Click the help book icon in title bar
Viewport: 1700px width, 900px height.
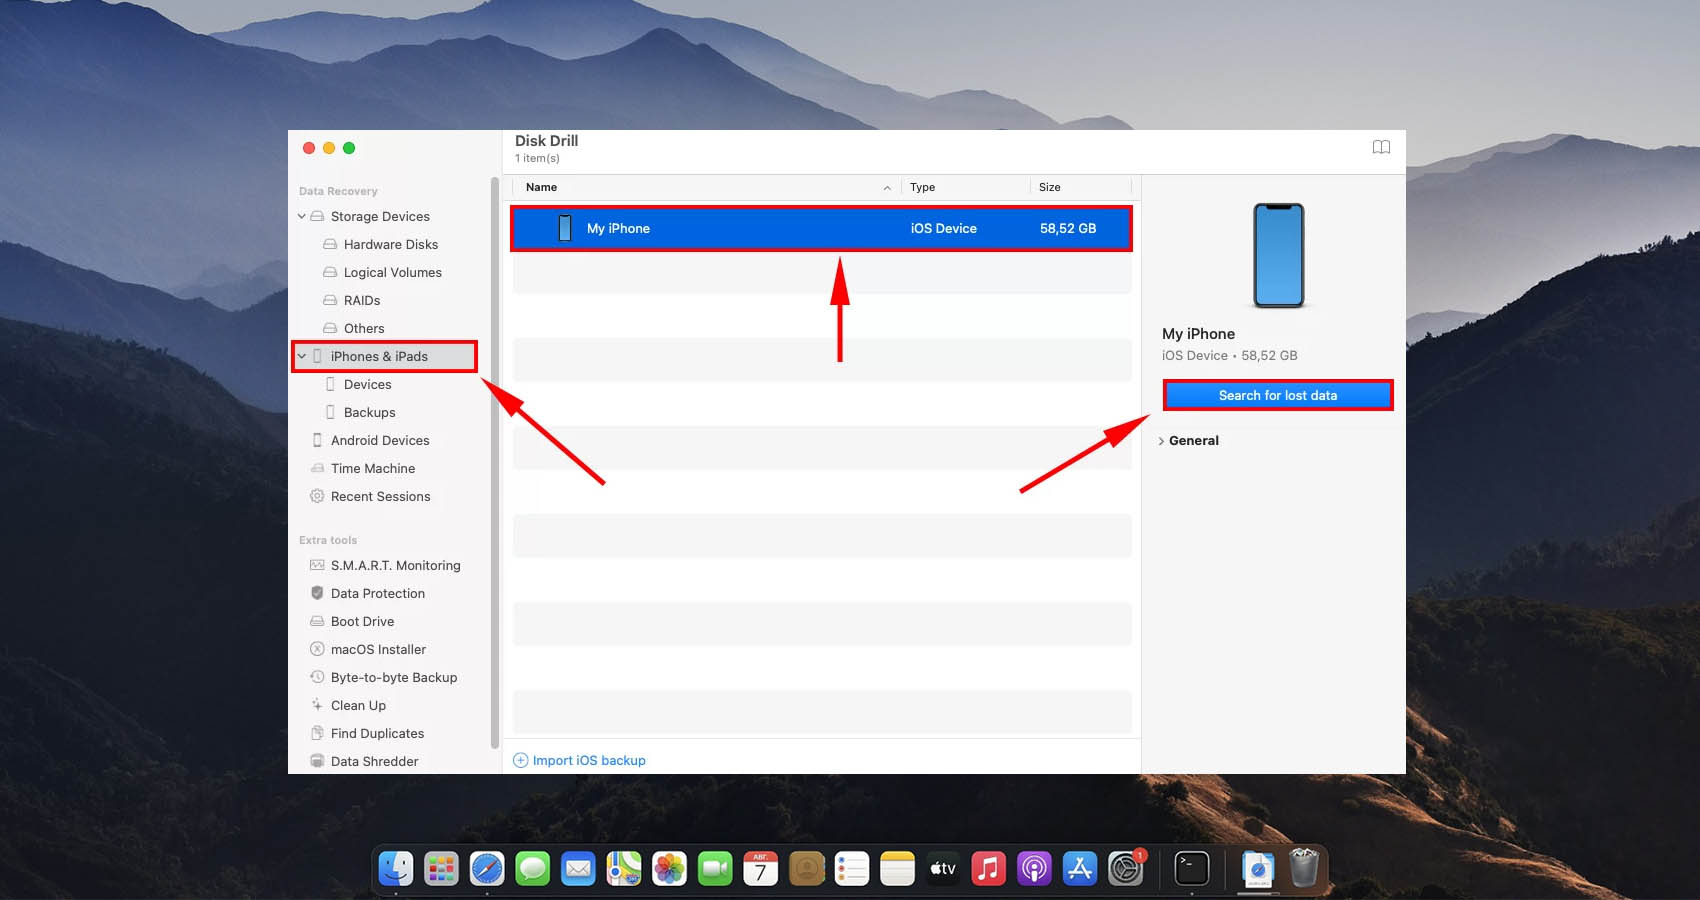point(1381,147)
